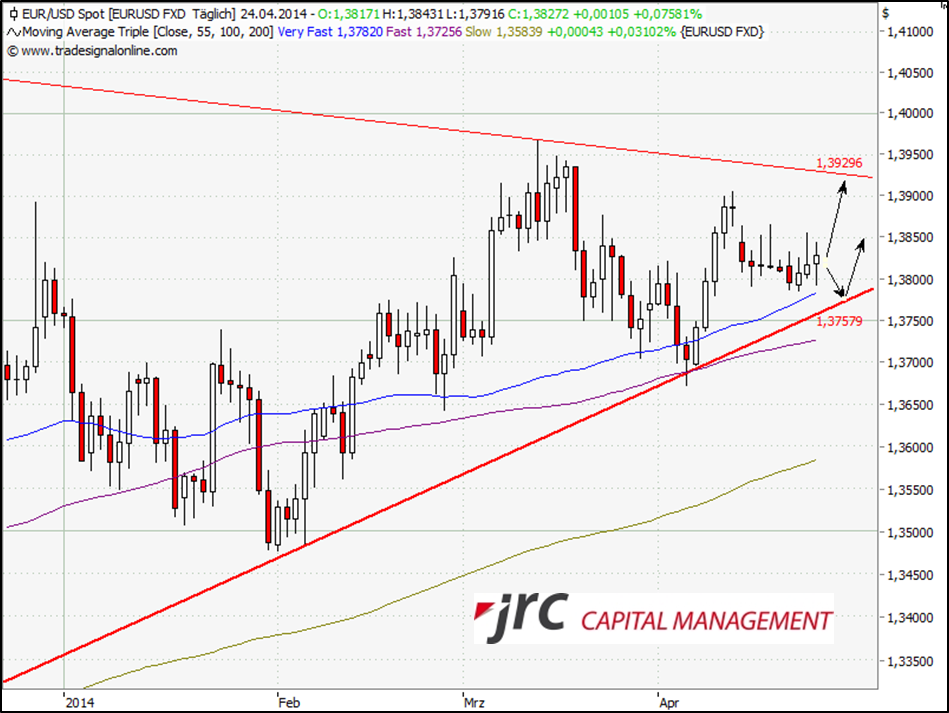The width and height of the screenshot is (949, 713).
Task: Click the JRC Capital Management logo
Action: click(653, 618)
